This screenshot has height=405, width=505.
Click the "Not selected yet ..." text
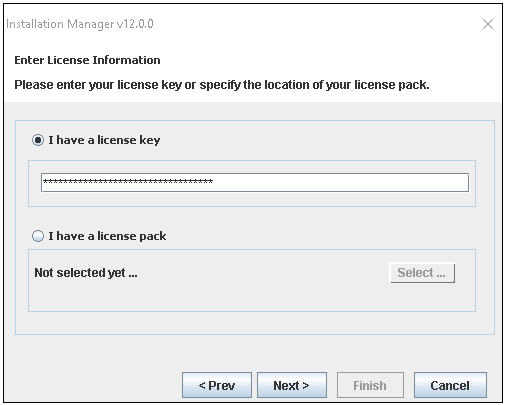pos(86,273)
